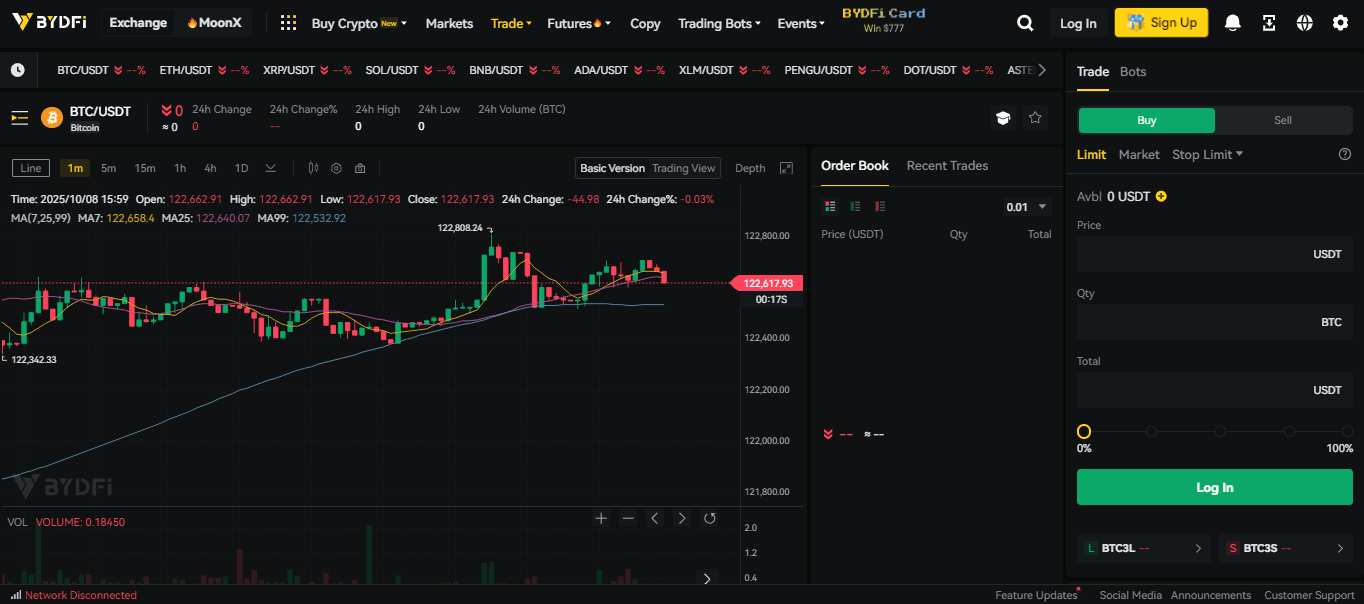Show only sell orders in order book

click(x=880, y=207)
